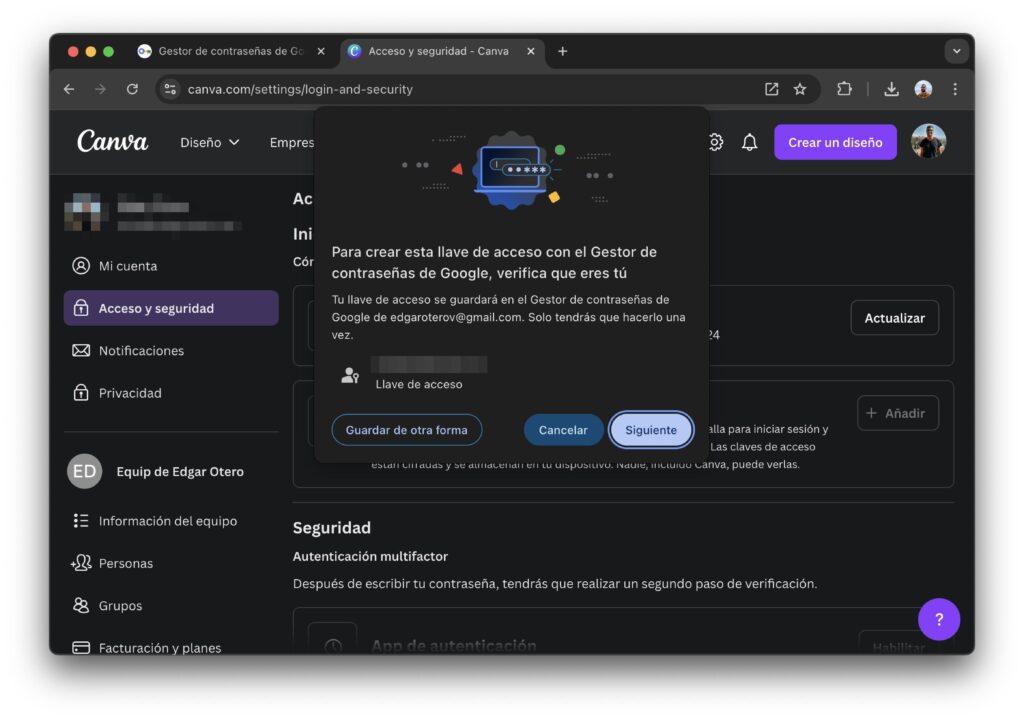Click the passkey user icon in dialog

tap(350, 375)
